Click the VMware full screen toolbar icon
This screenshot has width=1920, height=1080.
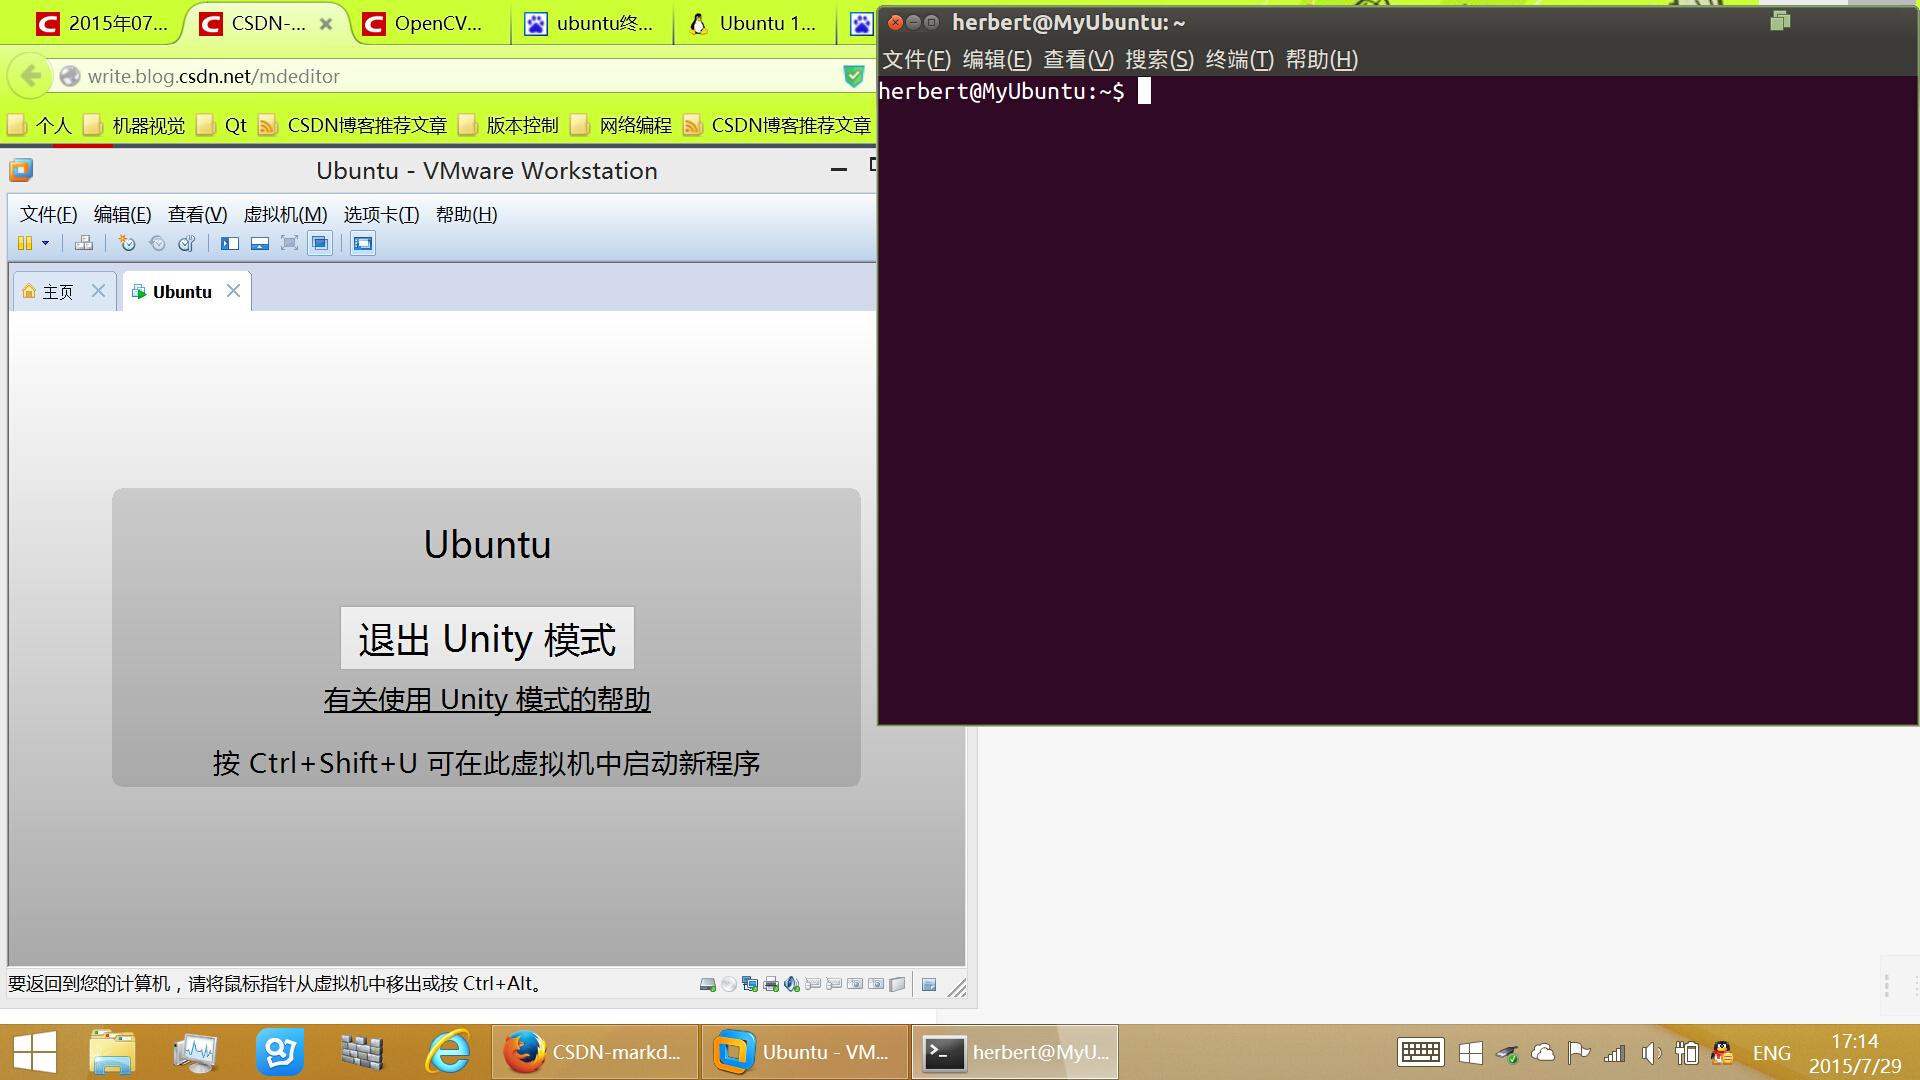(290, 243)
